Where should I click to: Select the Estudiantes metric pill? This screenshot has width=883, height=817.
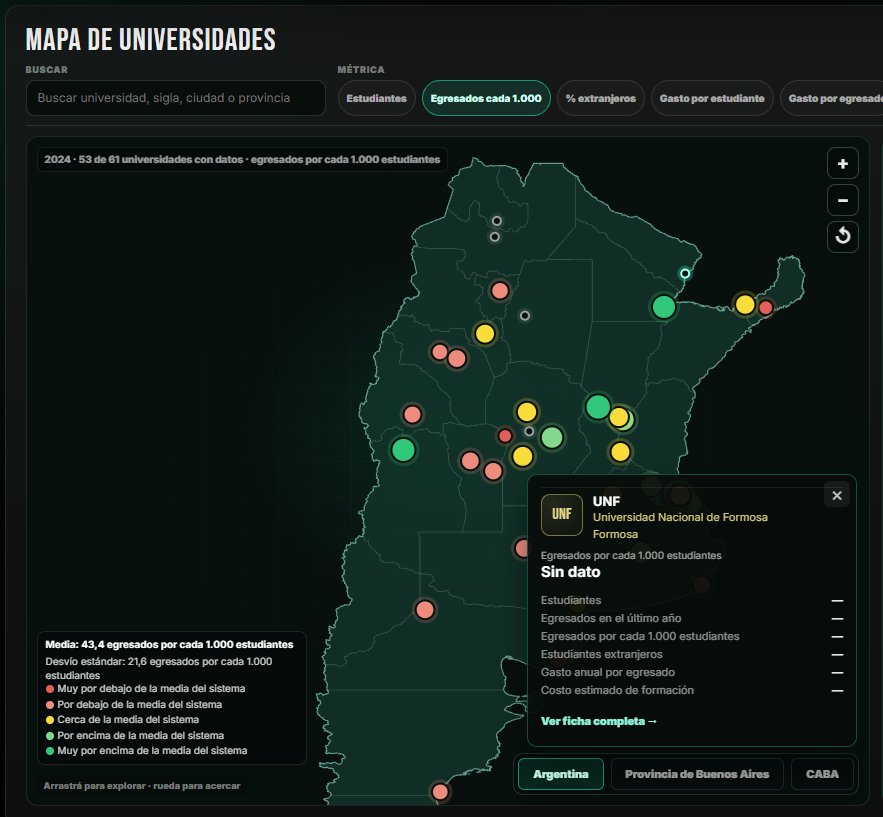(x=376, y=98)
